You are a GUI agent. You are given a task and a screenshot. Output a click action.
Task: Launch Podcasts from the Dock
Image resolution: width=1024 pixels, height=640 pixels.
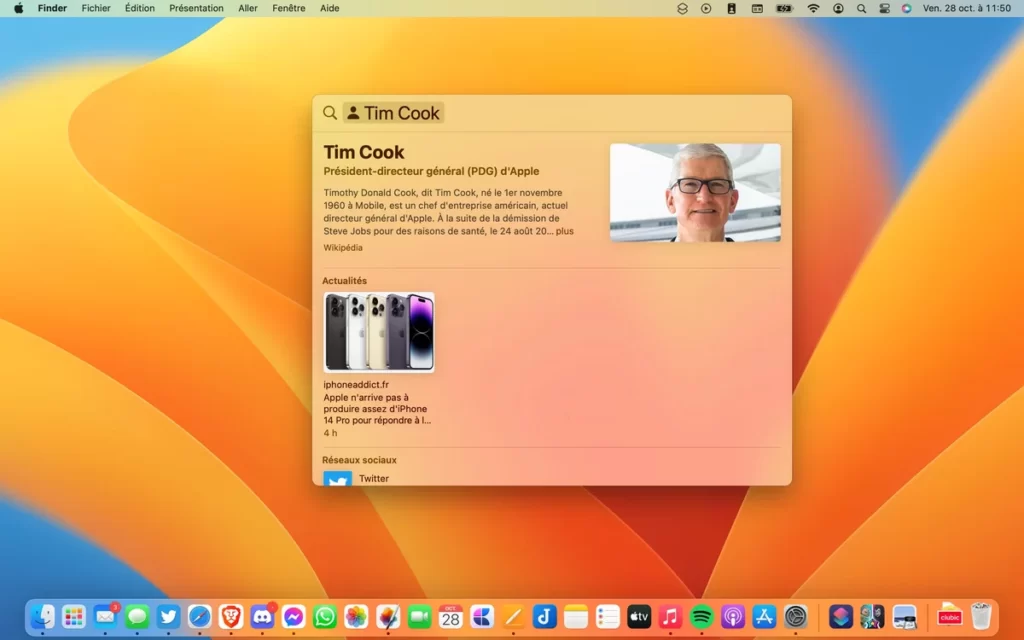[x=733, y=617]
